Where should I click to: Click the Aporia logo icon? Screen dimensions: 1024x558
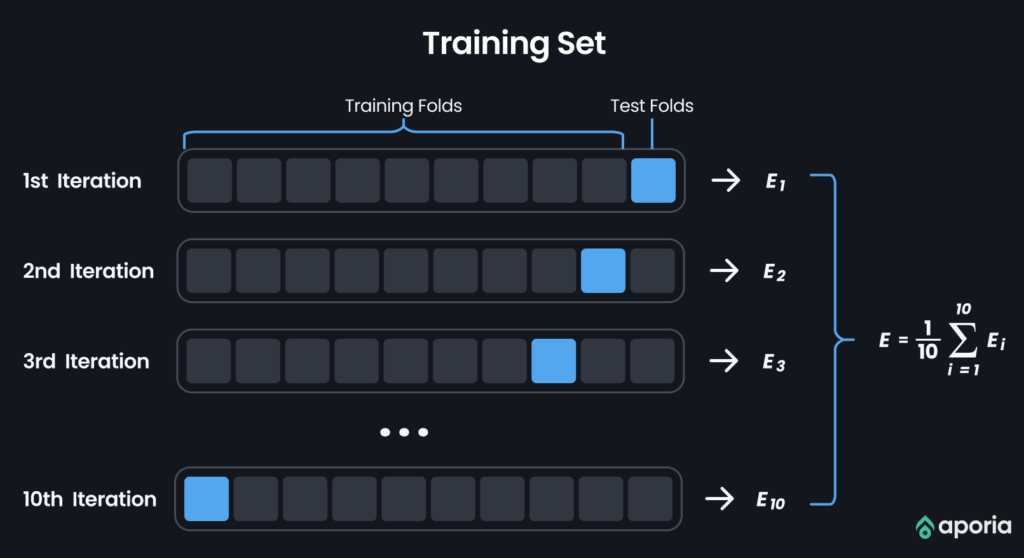pyautogui.click(x=925, y=527)
